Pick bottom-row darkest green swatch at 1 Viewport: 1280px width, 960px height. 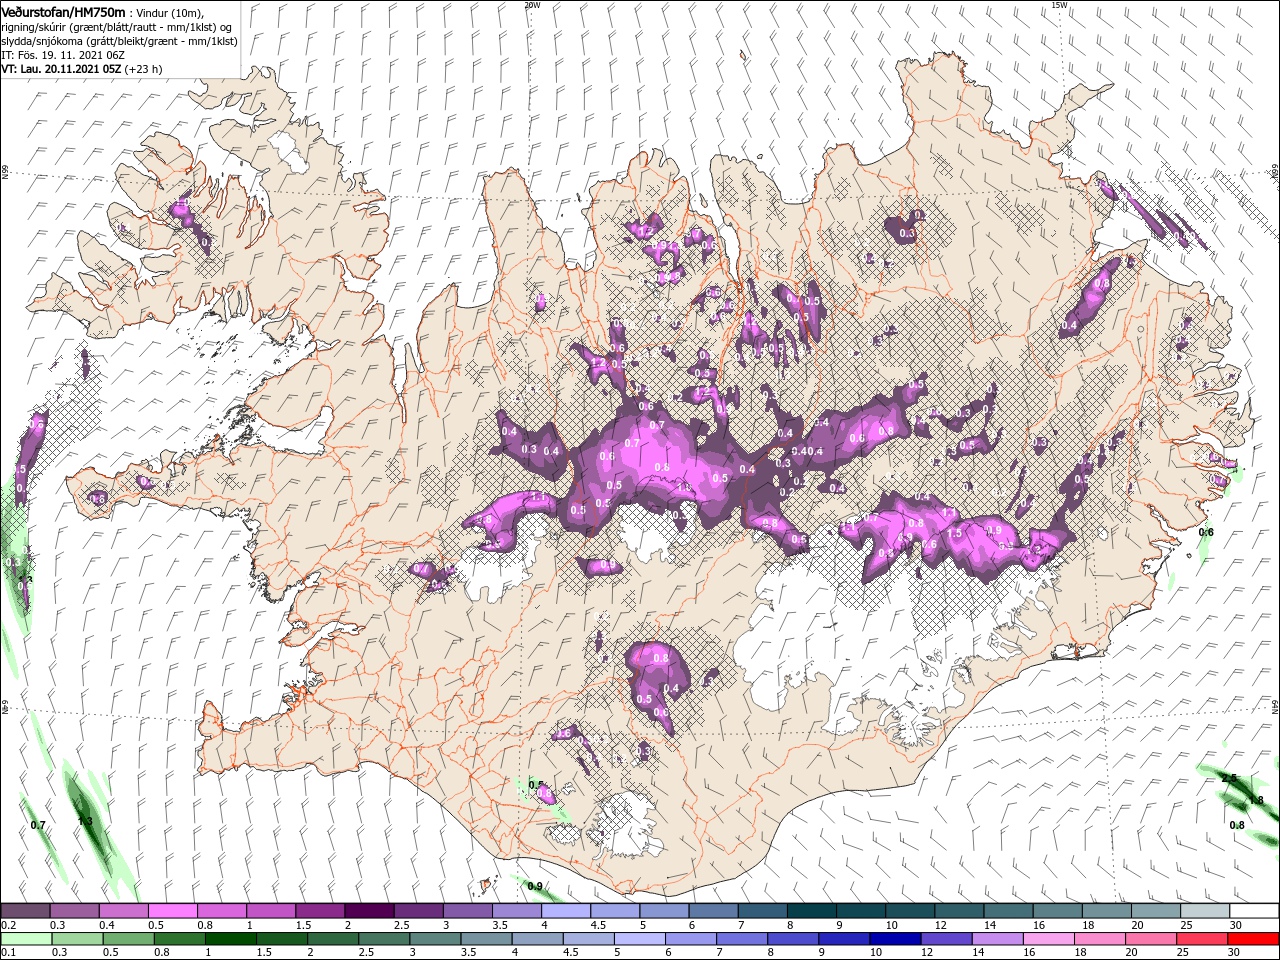230,939
